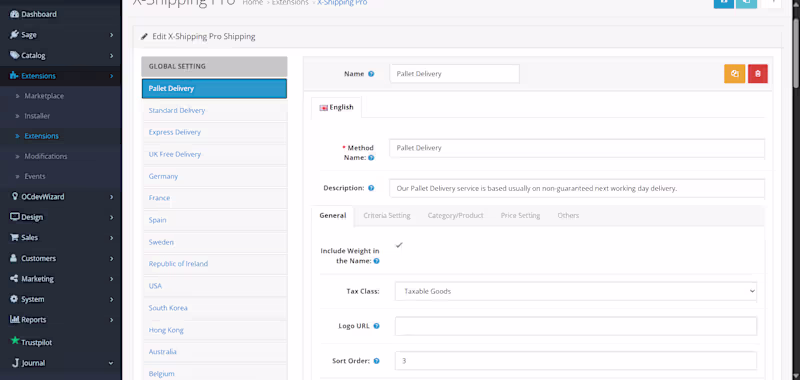This screenshot has width=800, height=380.
Task: Select Republic of Ireland shipping method
Action: [214, 264]
